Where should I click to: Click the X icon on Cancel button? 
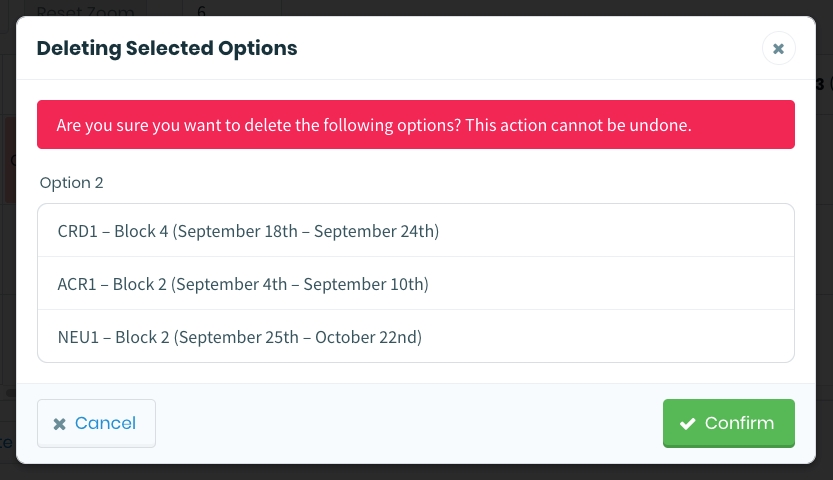60,424
